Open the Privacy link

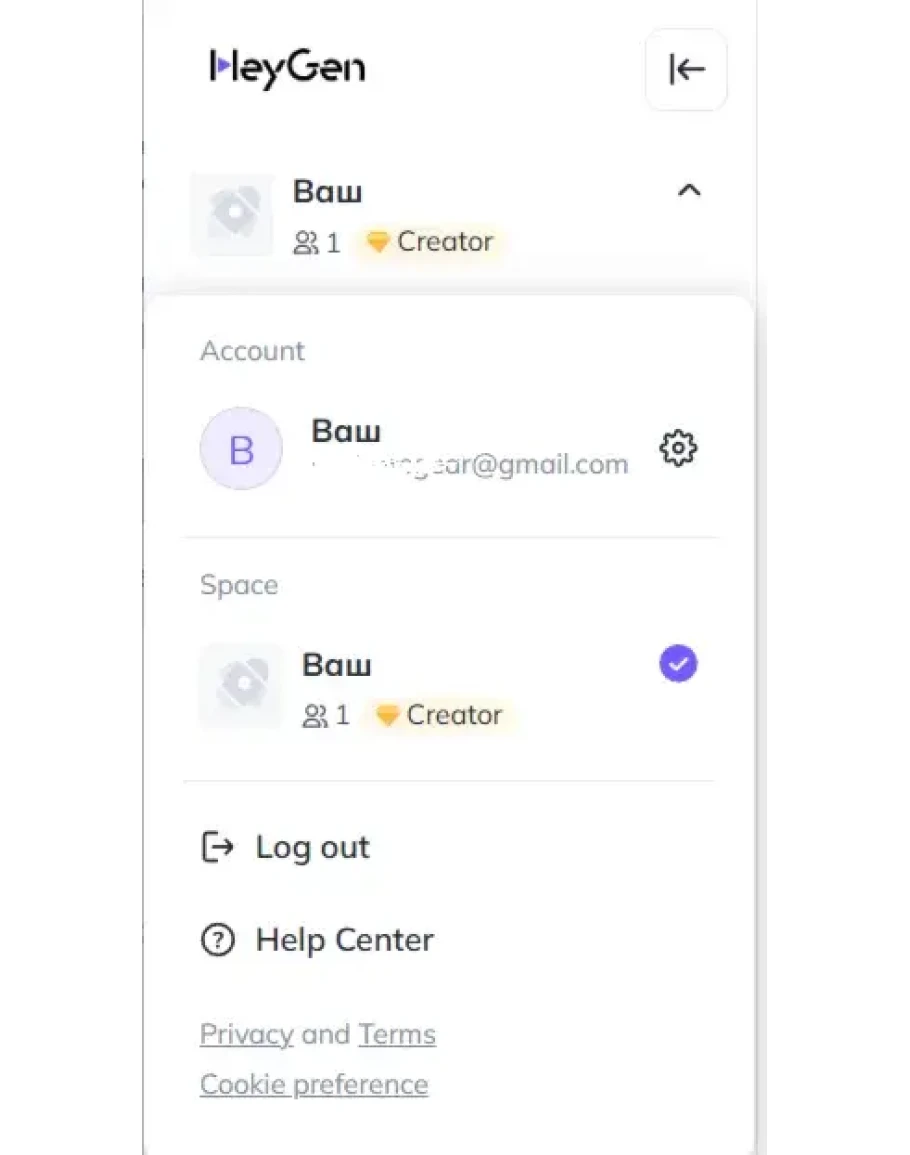246,1034
